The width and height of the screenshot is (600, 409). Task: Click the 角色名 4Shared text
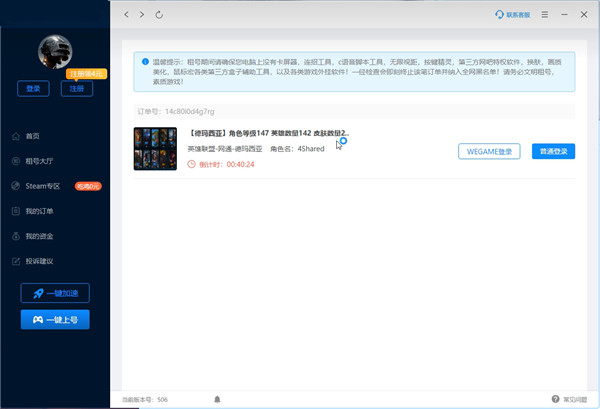297,149
